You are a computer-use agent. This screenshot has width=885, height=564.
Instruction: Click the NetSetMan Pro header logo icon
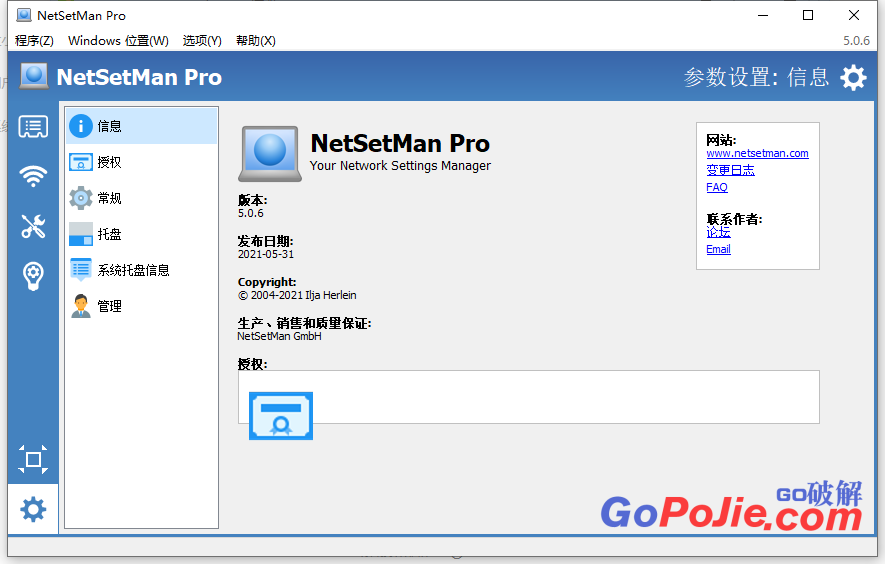tap(34, 76)
